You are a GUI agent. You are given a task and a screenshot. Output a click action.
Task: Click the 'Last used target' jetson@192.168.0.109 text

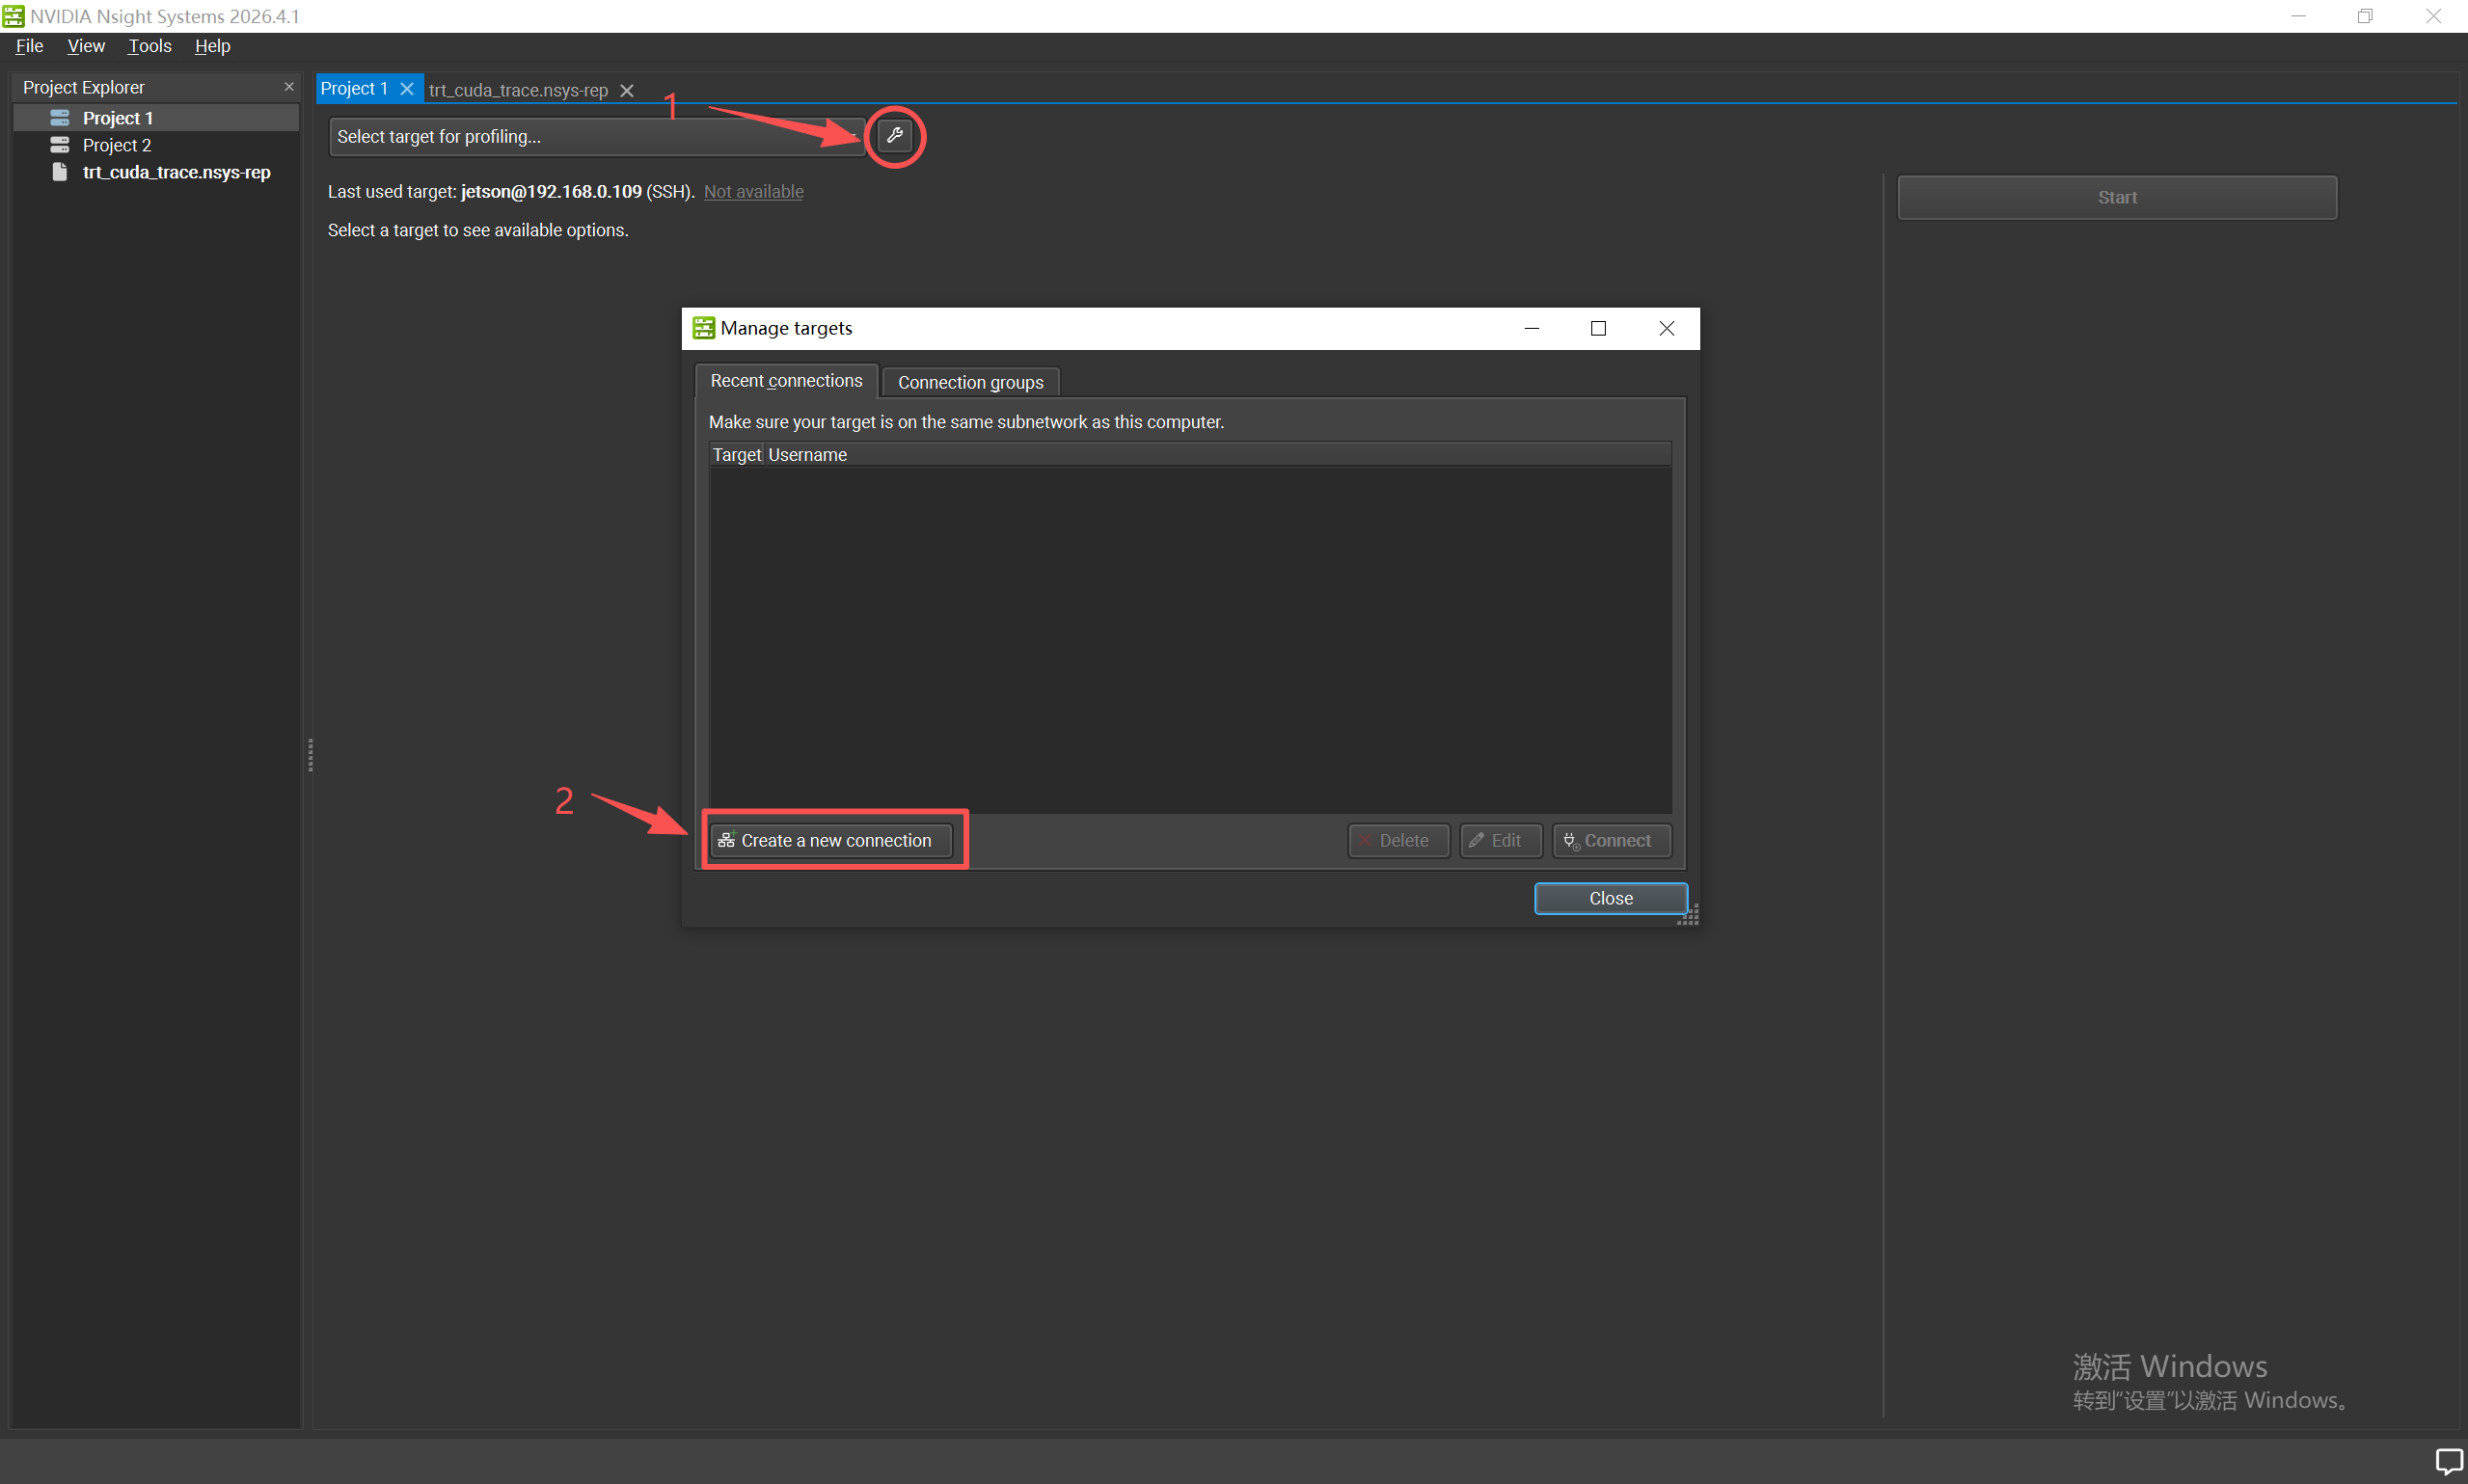(551, 192)
